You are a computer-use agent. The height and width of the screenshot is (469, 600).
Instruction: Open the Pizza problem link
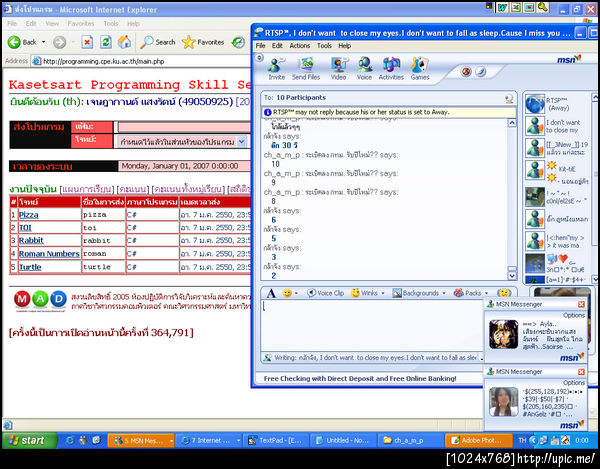coord(29,215)
